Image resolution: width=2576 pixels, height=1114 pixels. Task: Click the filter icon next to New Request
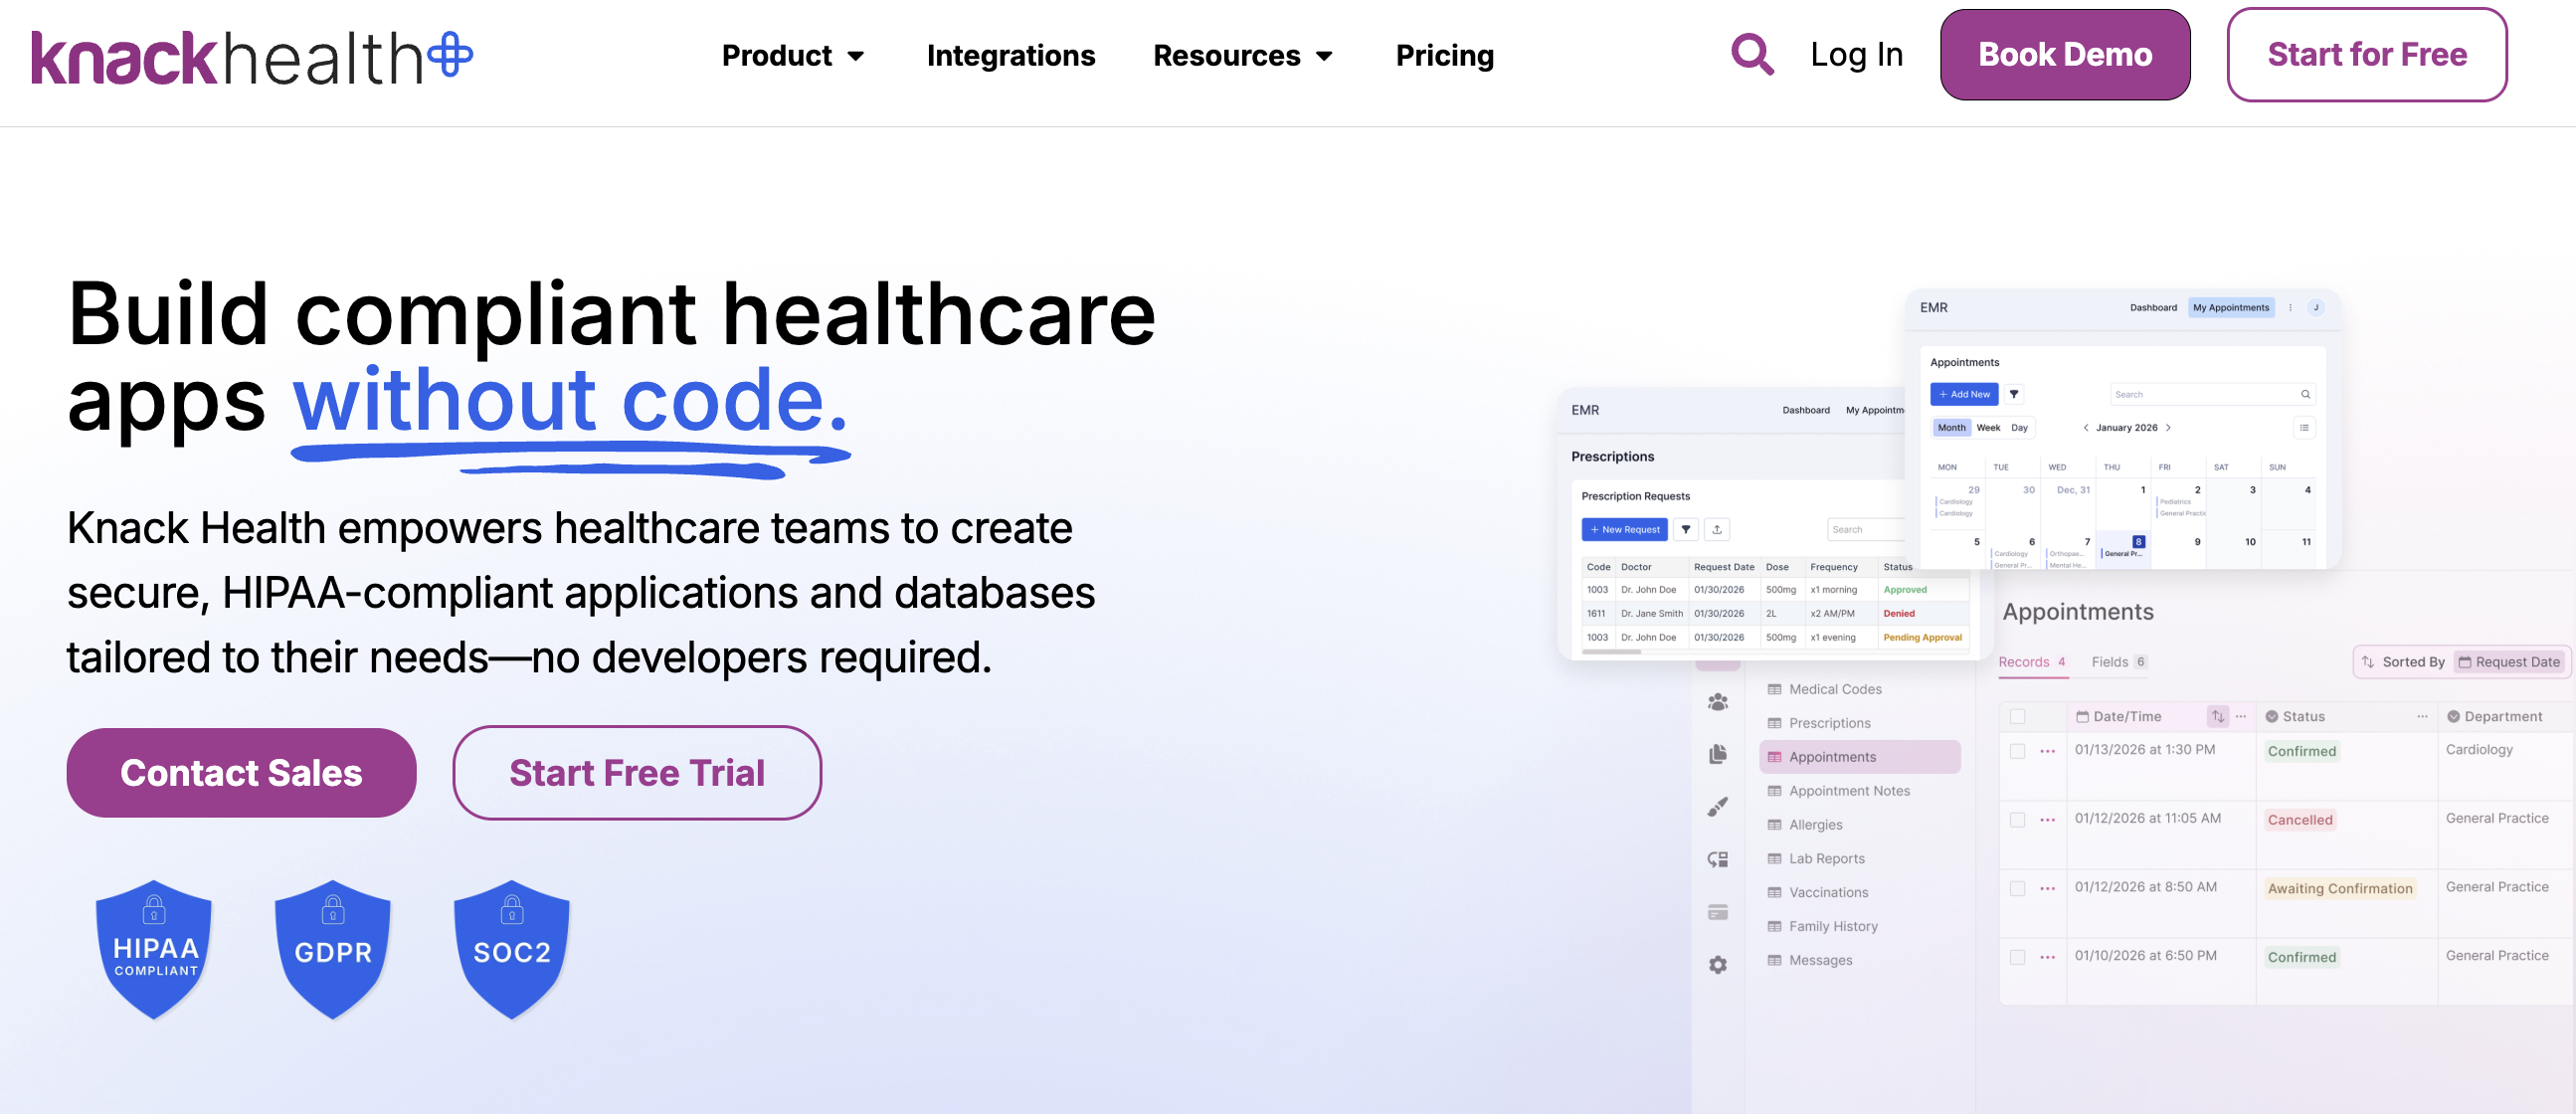[x=1687, y=530]
